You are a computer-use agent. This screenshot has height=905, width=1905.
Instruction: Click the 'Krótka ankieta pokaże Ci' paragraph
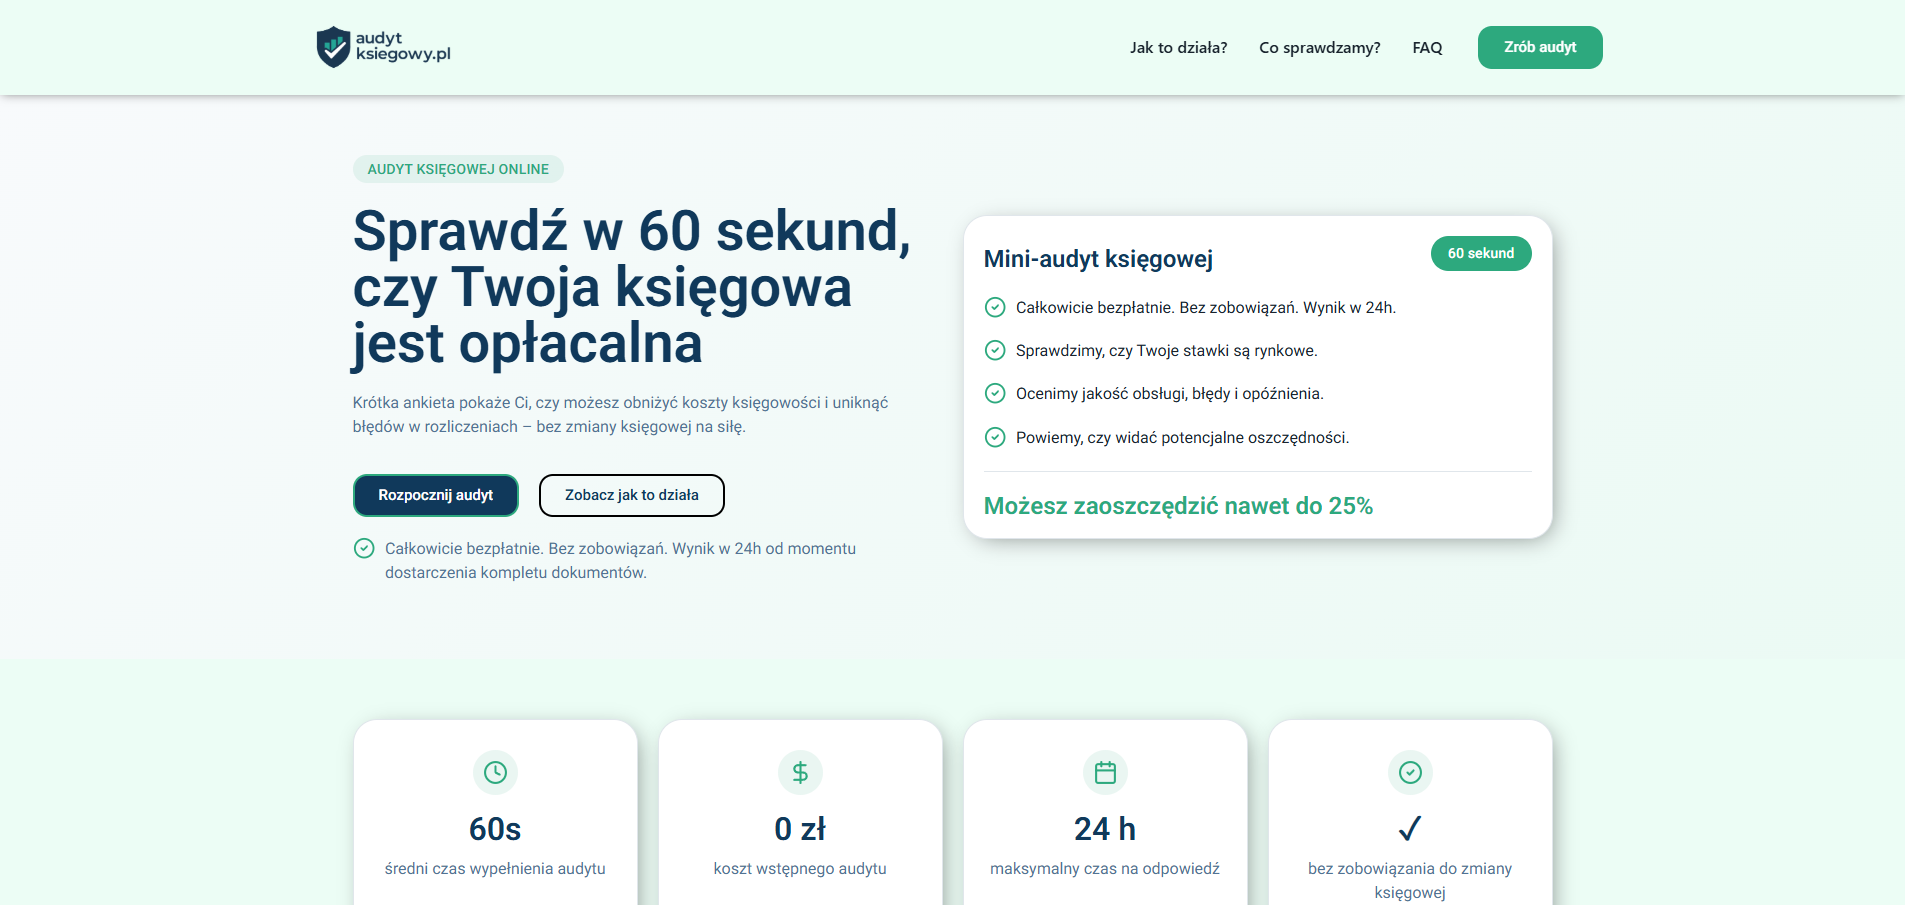tap(620, 415)
